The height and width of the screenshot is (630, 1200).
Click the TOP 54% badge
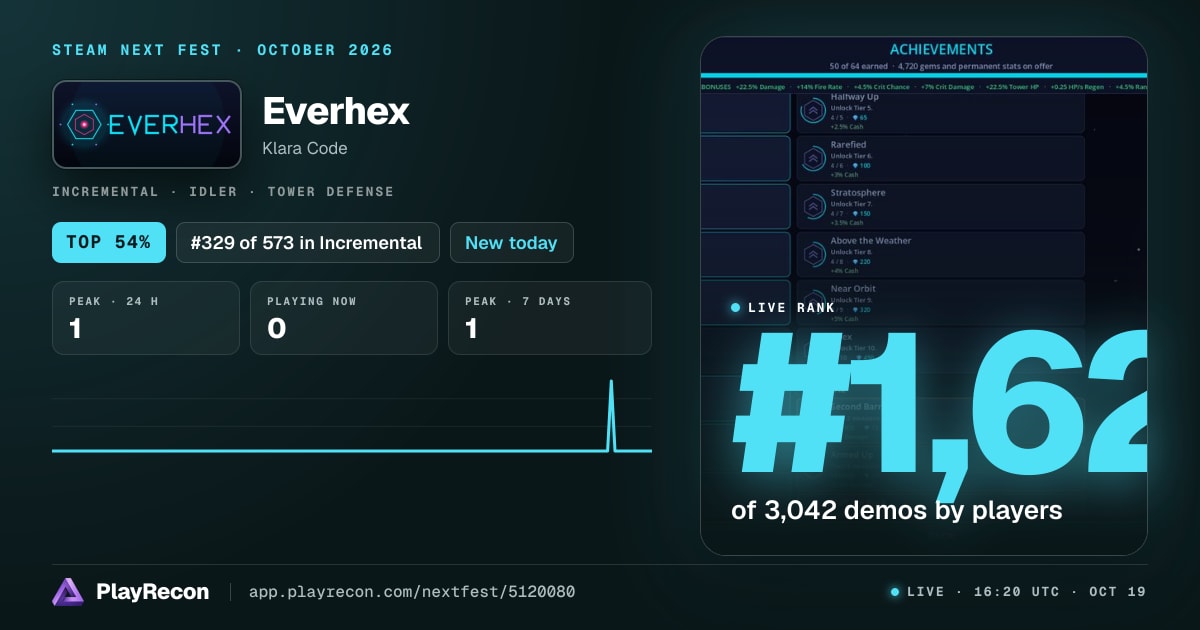click(x=109, y=242)
